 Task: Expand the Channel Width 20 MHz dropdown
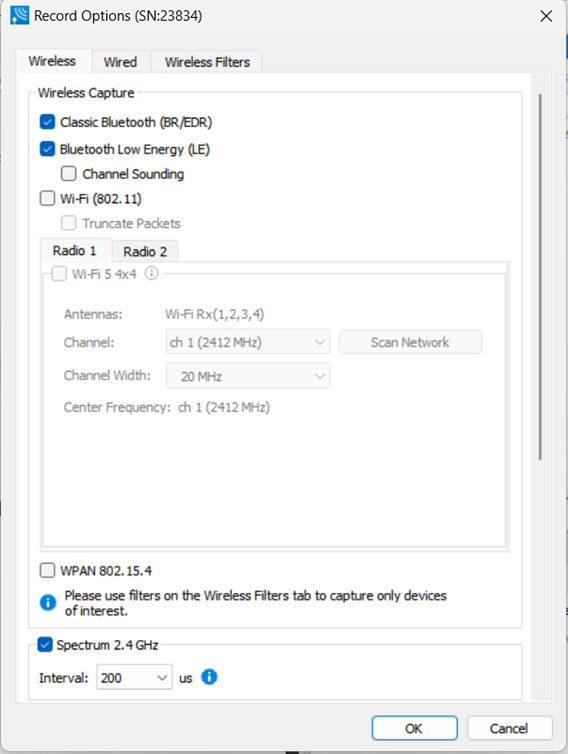pyautogui.click(x=248, y=376)
